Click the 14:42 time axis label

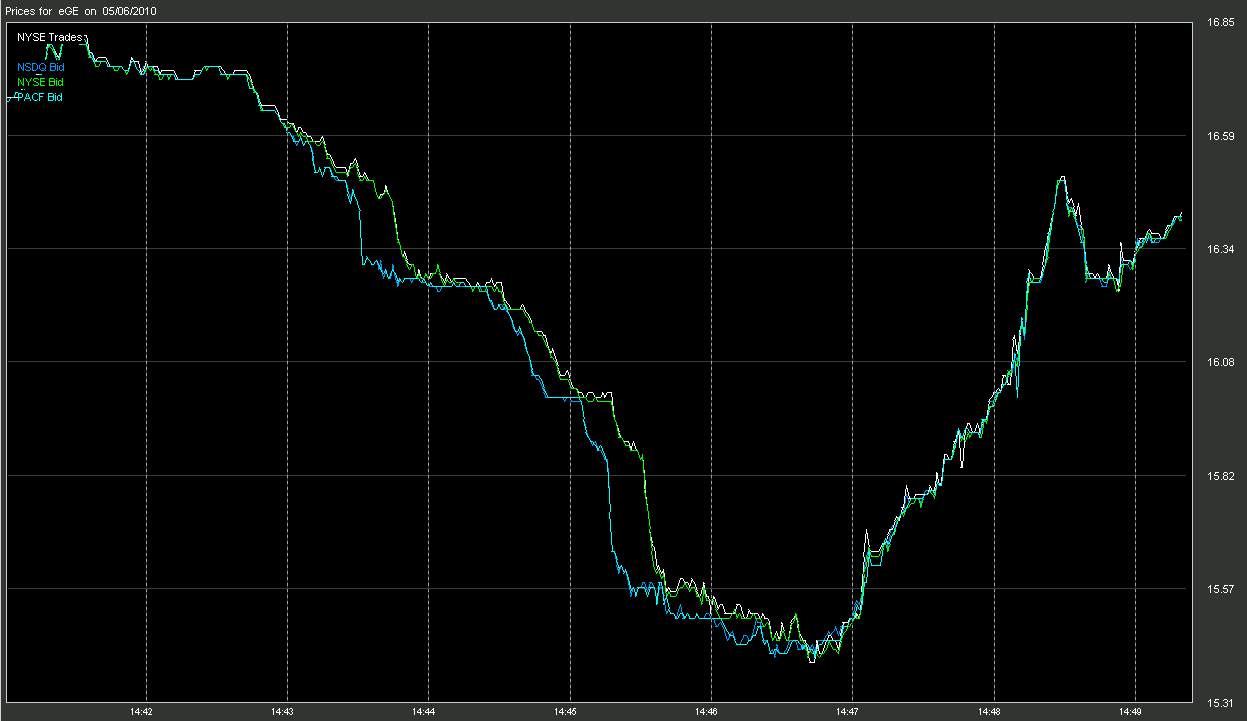point(142,712)
